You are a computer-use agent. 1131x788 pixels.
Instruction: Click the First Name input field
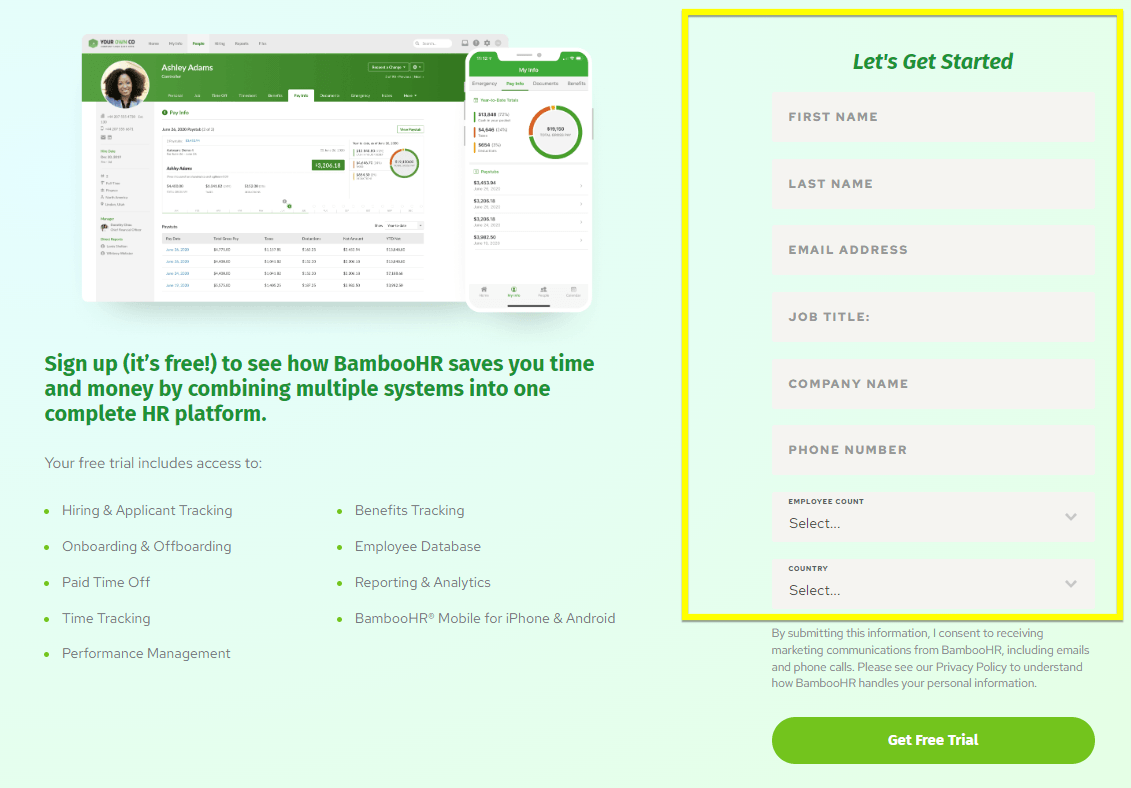[x=933, y=117]
